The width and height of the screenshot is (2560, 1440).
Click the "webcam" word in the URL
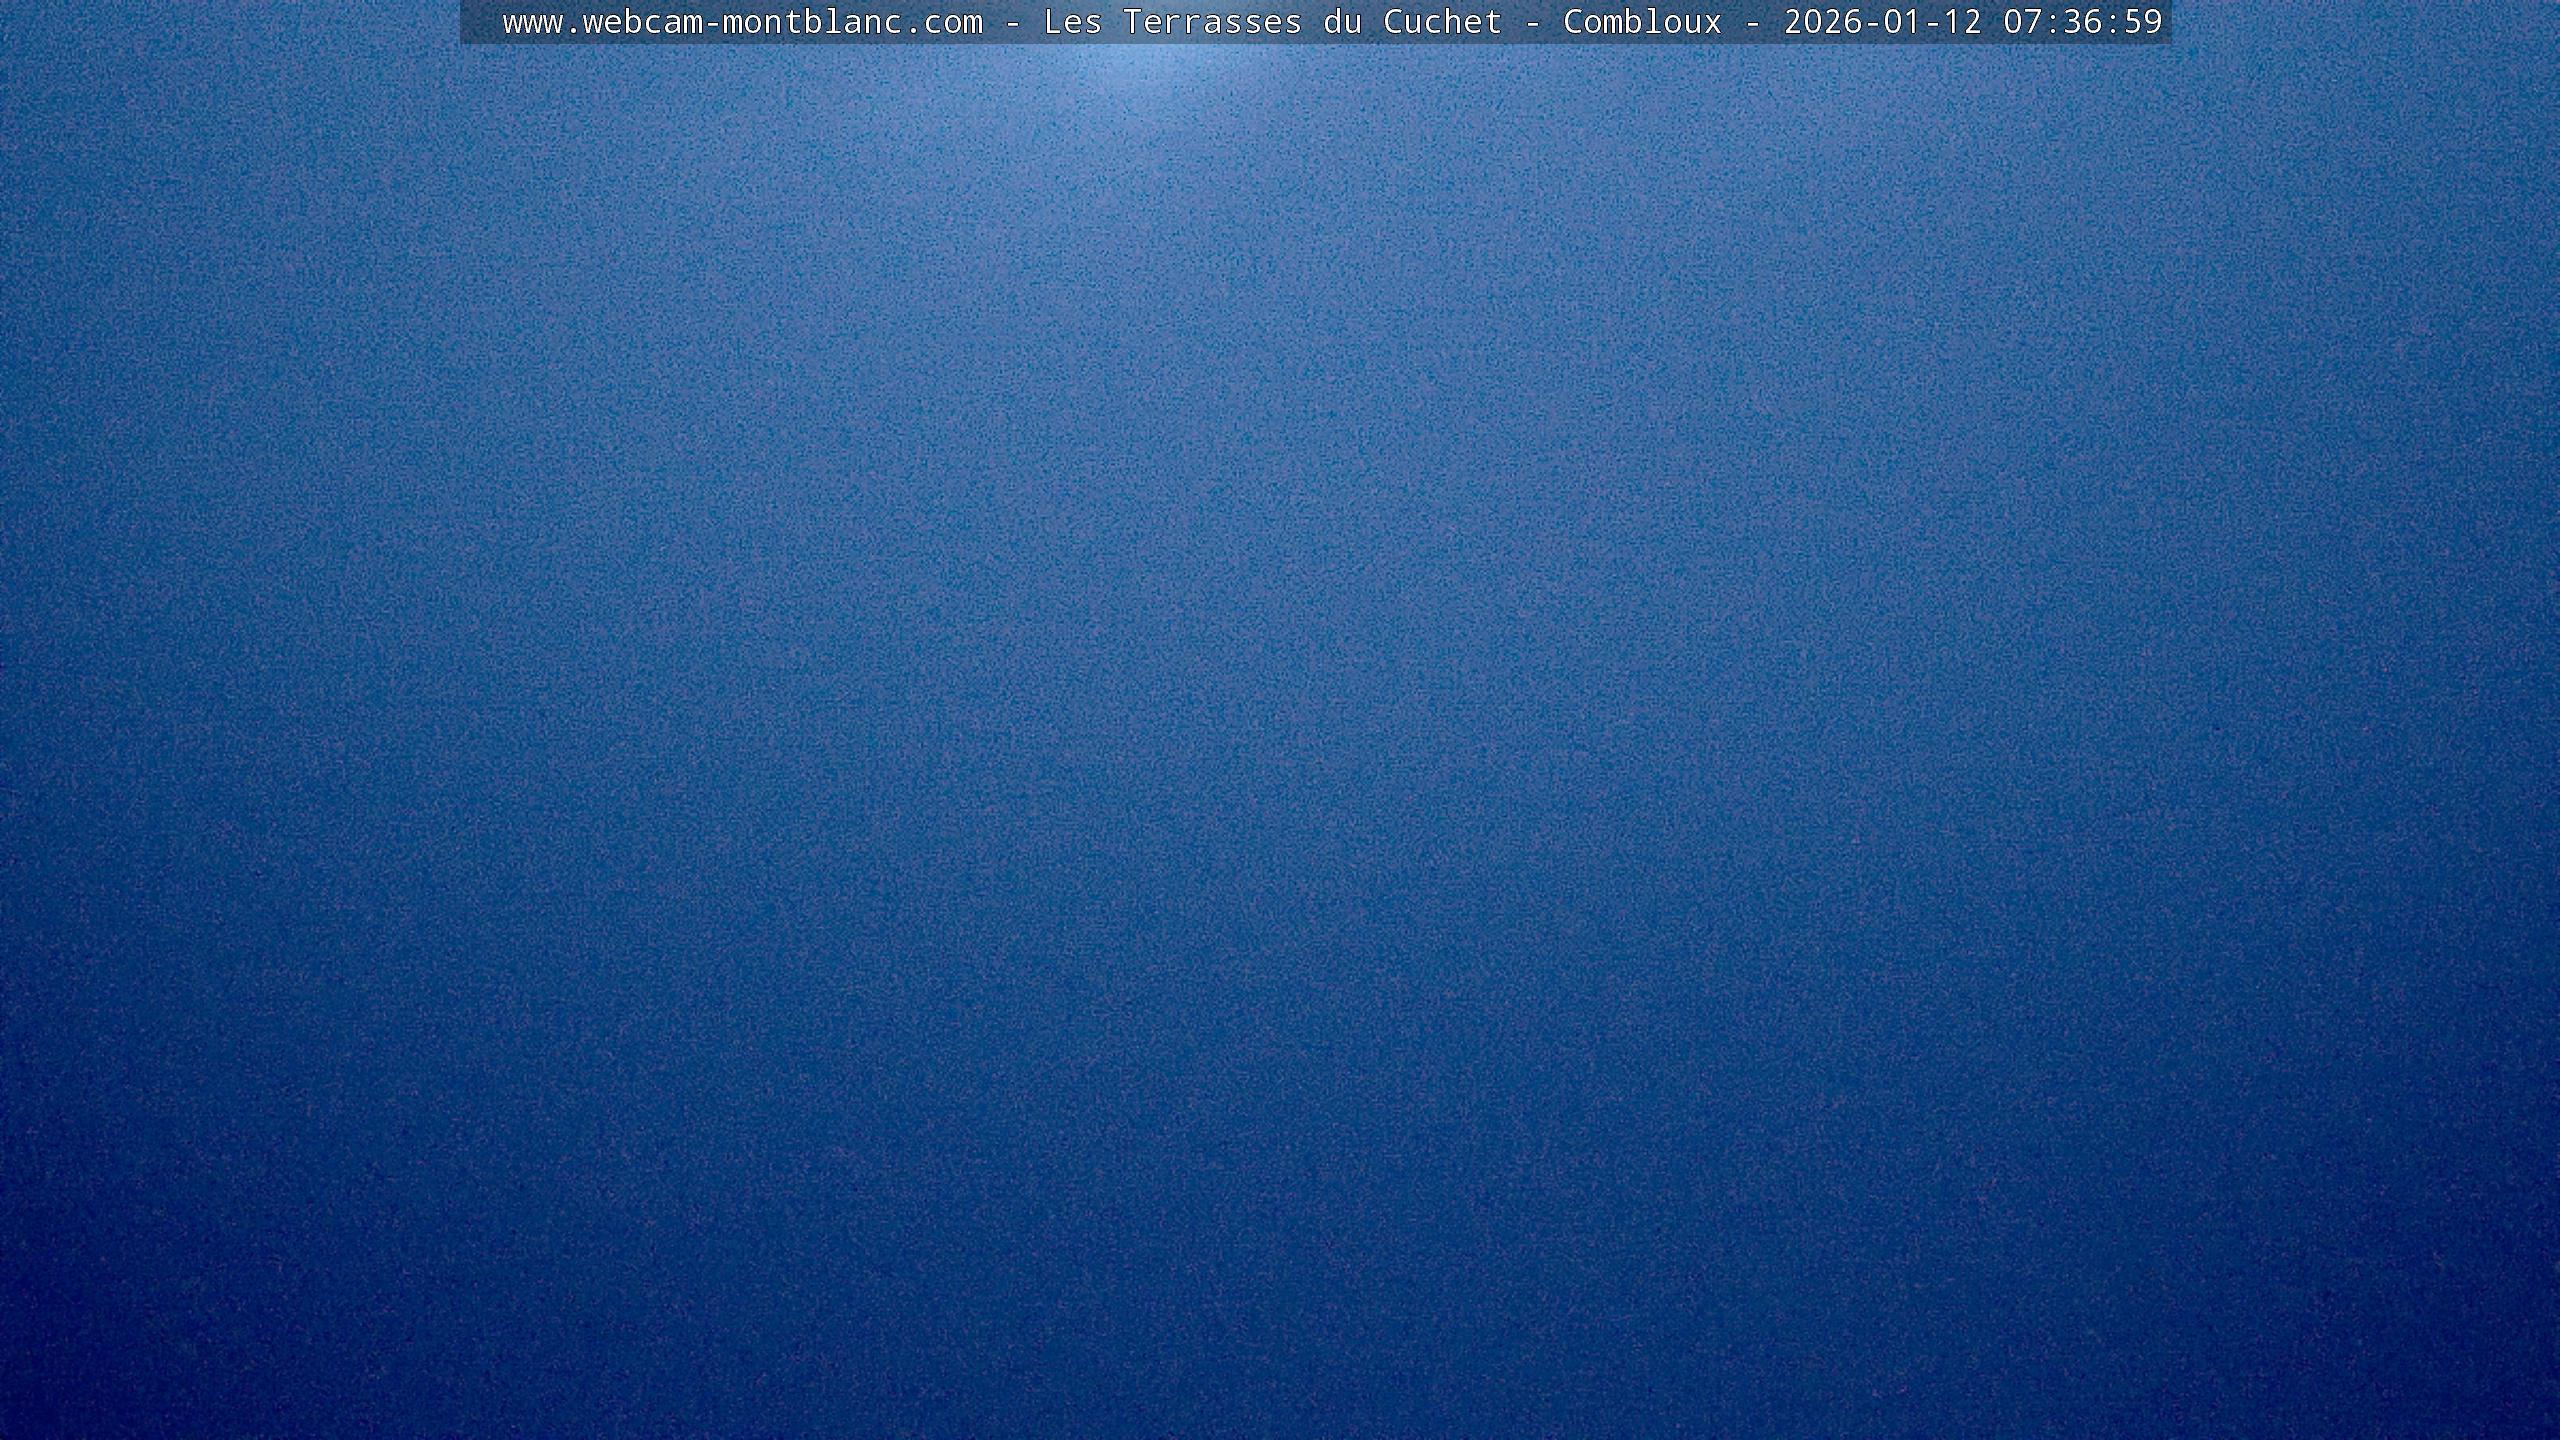pos(642,22)
